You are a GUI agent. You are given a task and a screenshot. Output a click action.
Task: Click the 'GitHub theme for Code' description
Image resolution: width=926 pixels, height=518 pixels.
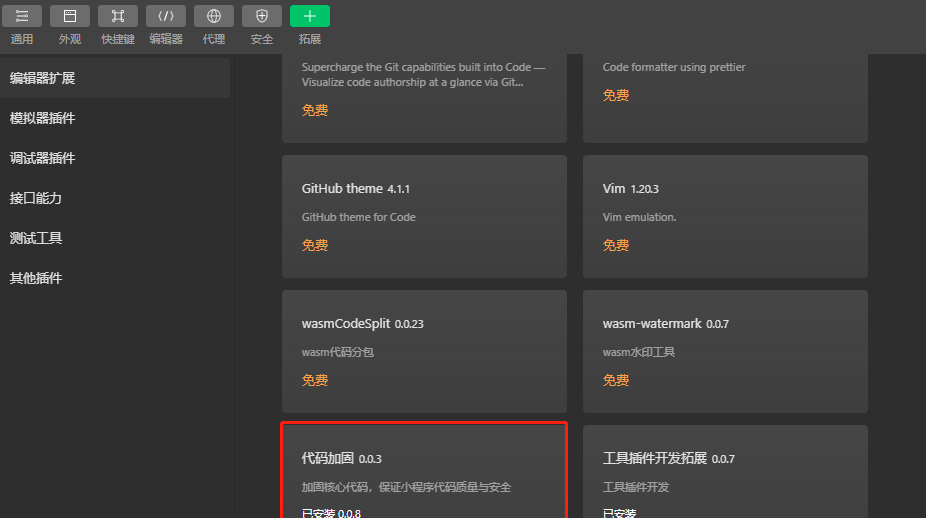click(358, 217)
